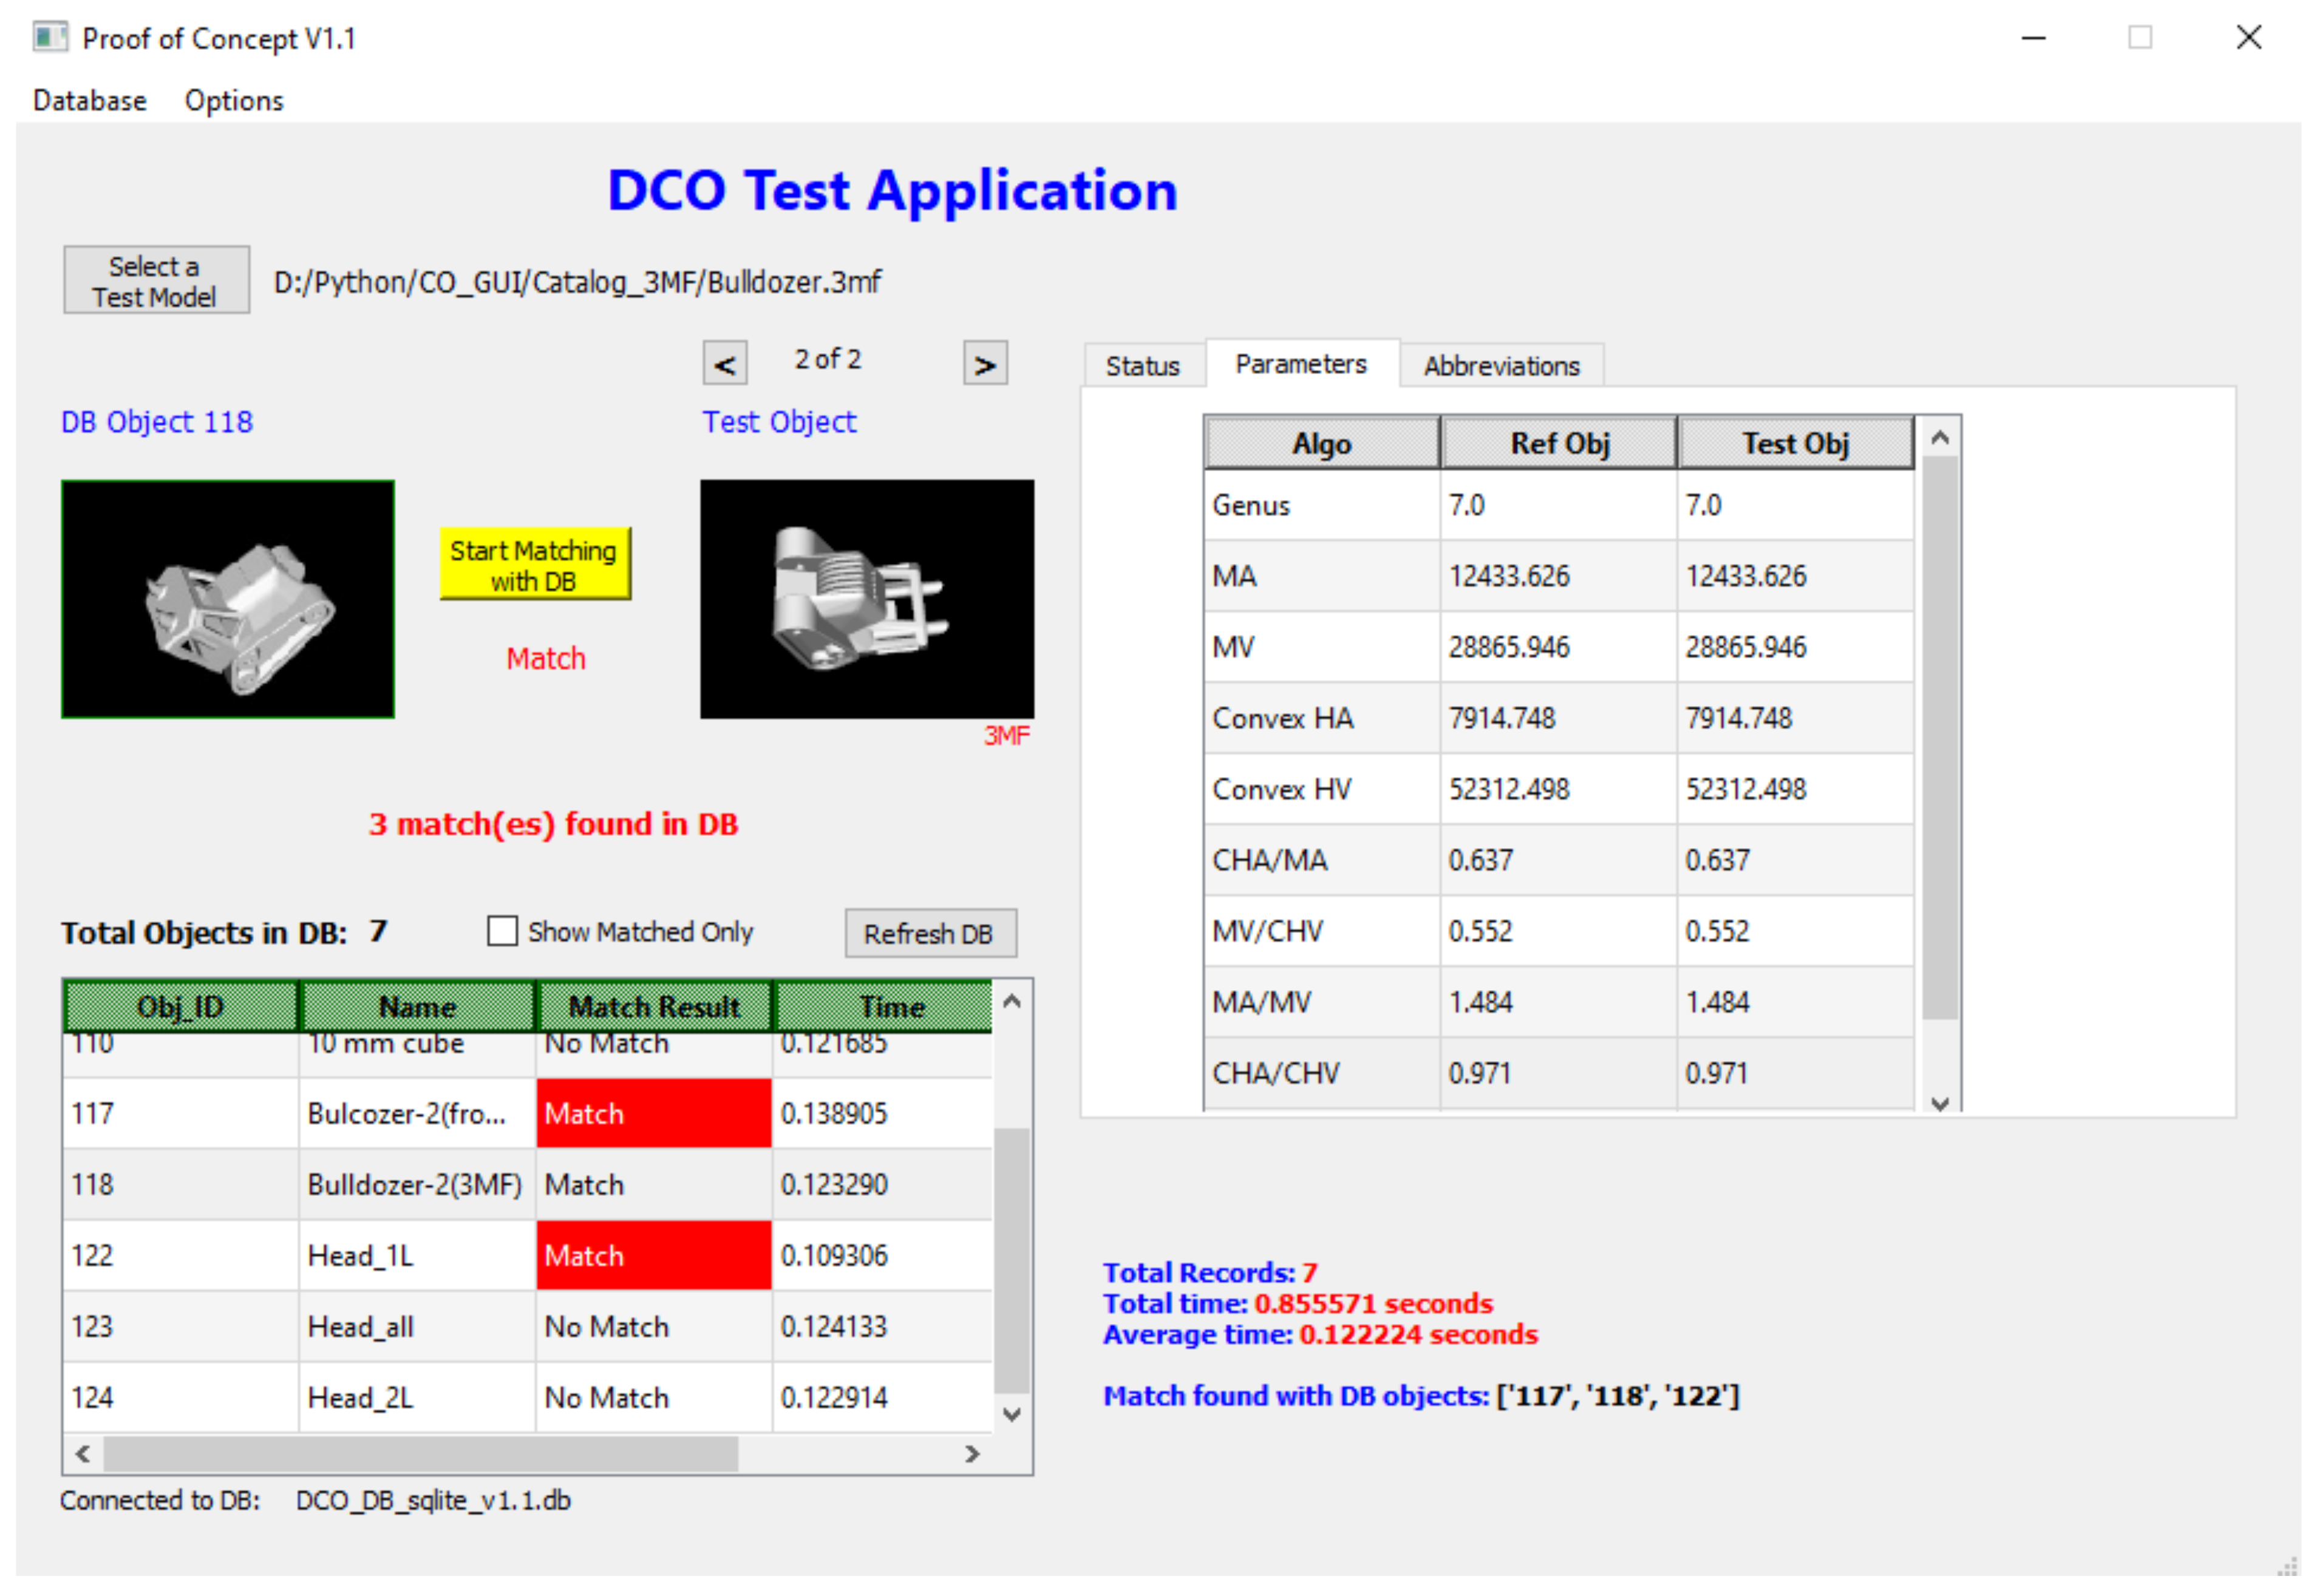Click the DB Object 118 preview thumbnail
The image size is (2320, 1596).
click(228, 599)
